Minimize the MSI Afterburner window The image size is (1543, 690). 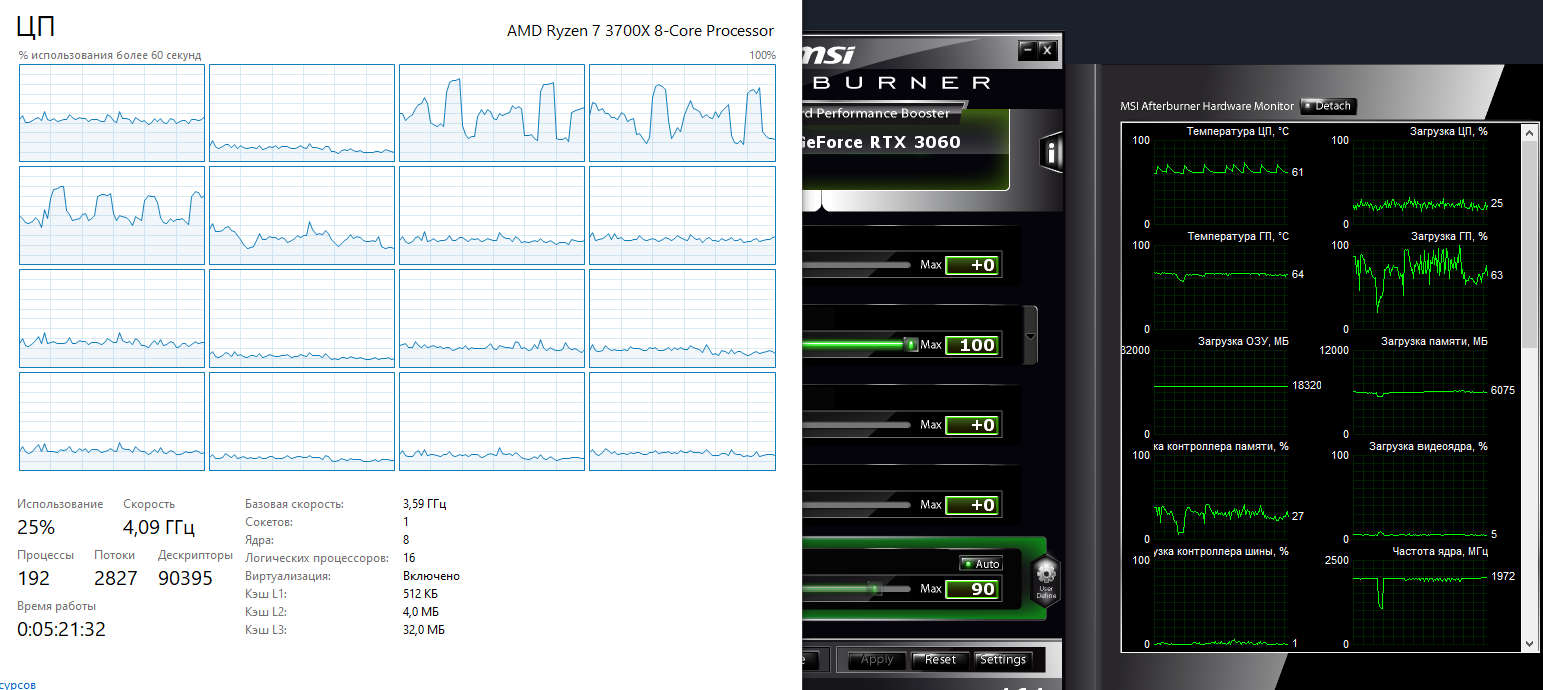coord(1027,49)
